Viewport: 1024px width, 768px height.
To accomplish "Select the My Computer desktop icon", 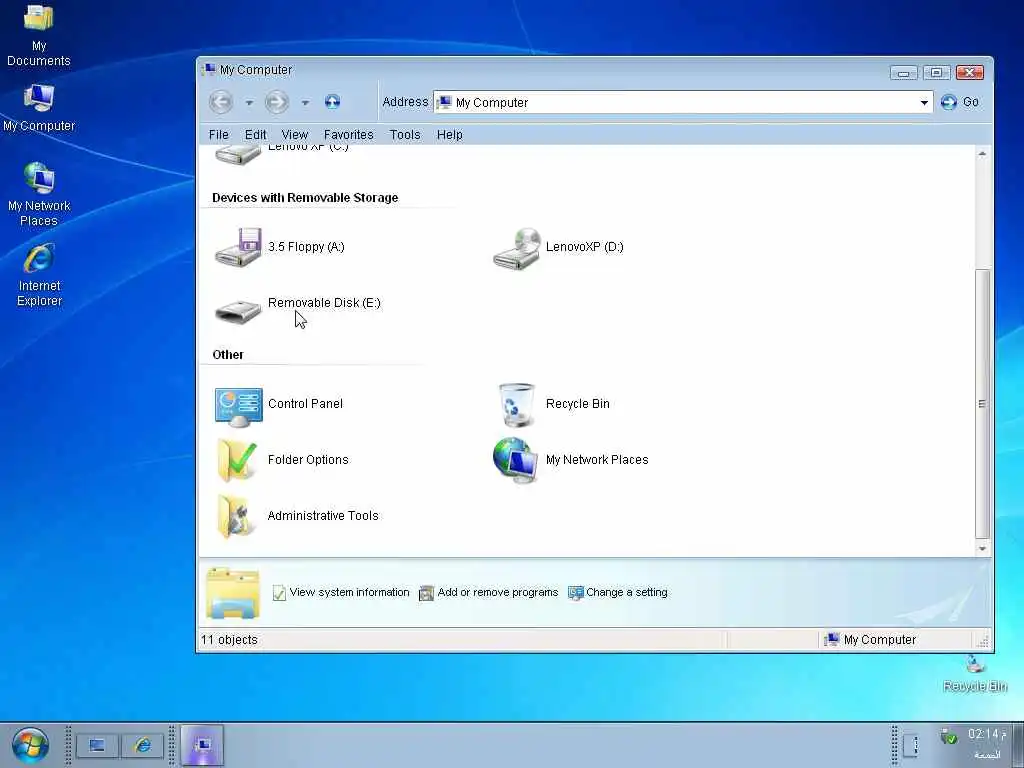I will point(39,108).
